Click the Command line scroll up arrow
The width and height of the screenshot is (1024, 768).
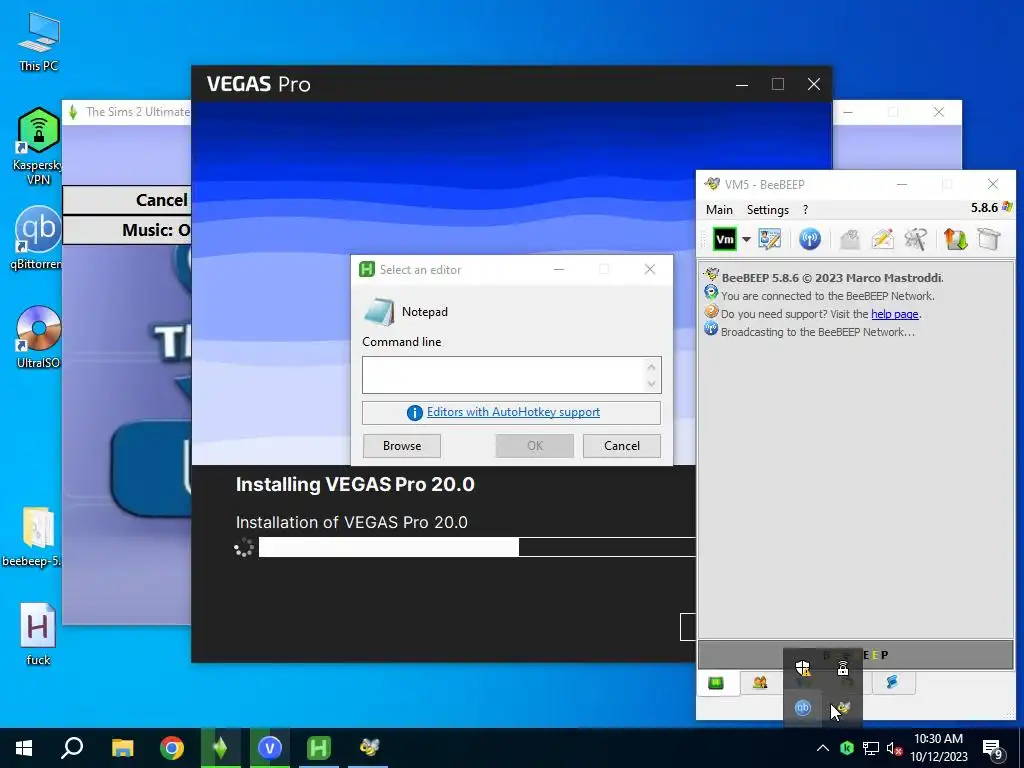pos(651,366)
